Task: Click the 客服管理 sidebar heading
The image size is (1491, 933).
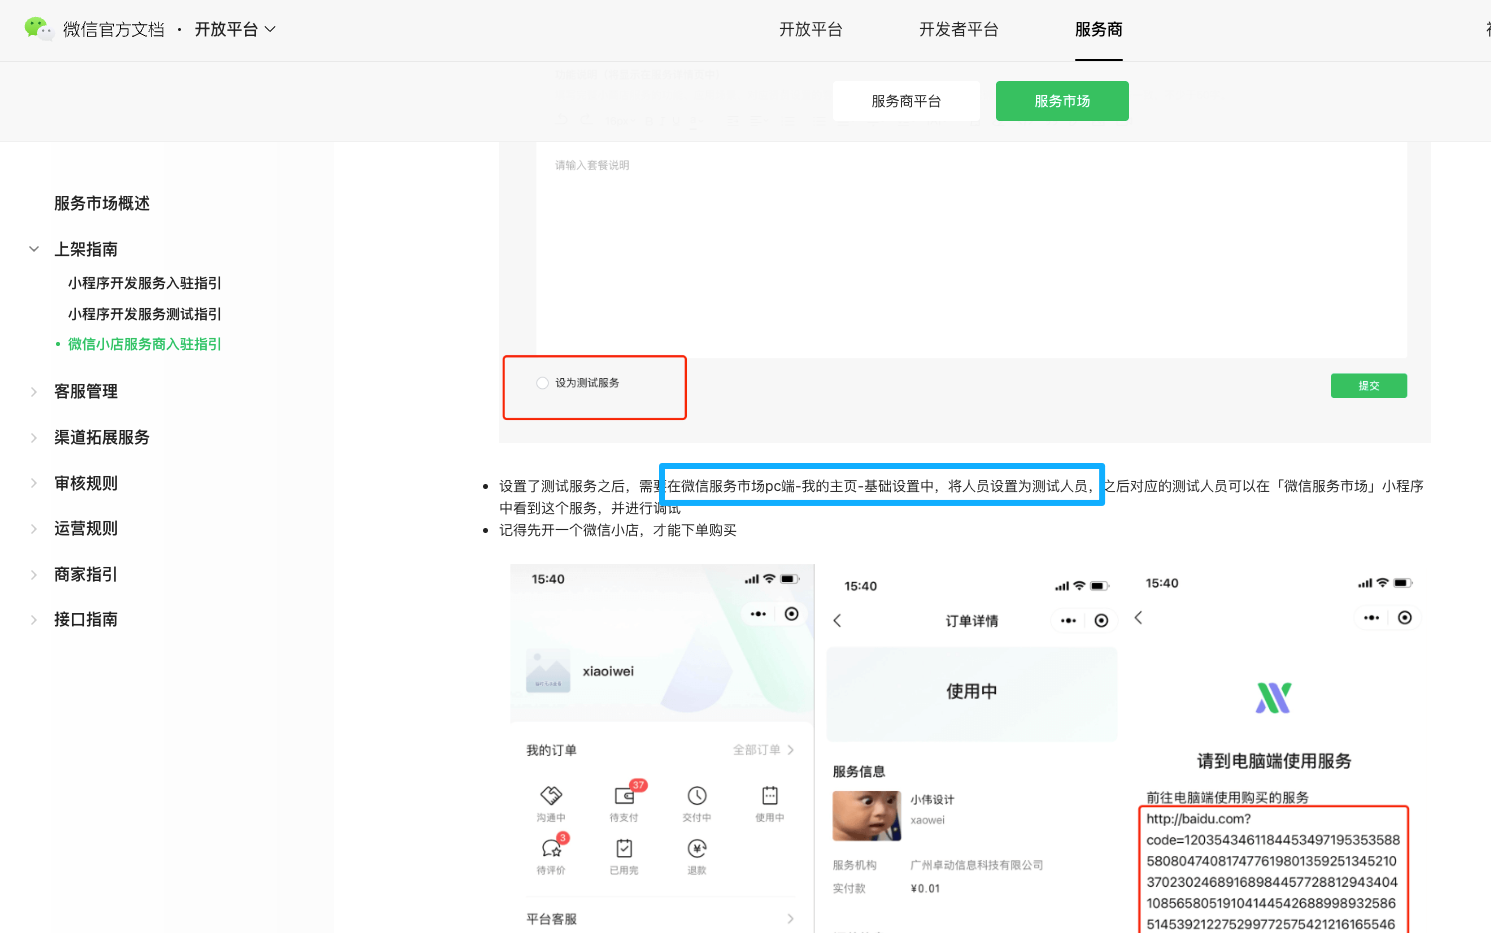Action: [x=86, y=391]
